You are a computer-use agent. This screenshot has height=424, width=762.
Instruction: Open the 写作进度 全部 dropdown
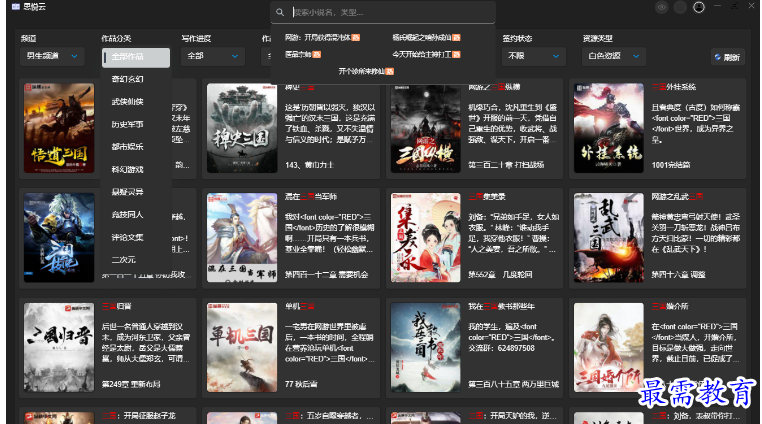[212, 56]
